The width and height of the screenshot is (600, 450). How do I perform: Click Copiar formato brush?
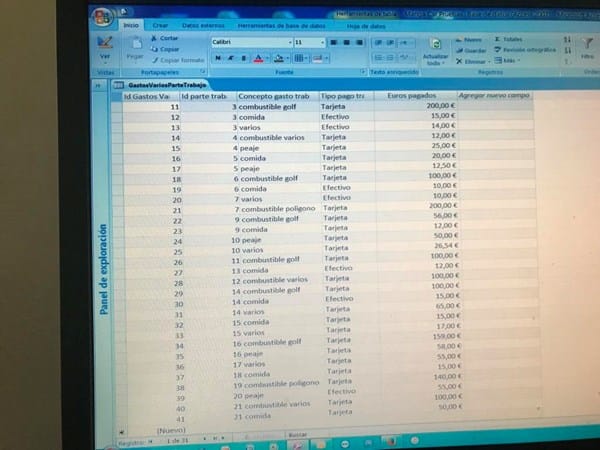click(x=178, y=60)
